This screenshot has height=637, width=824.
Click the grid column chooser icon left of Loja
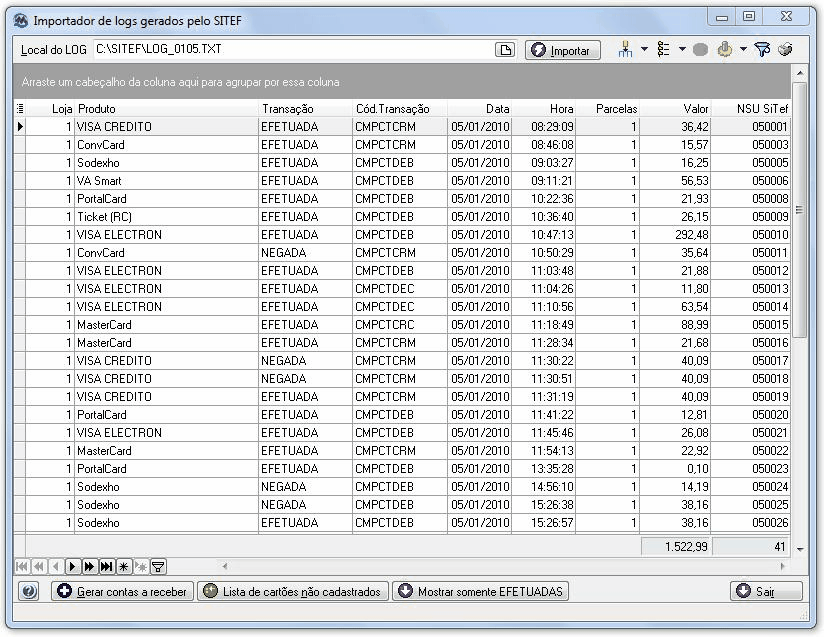tap(19, 109)
